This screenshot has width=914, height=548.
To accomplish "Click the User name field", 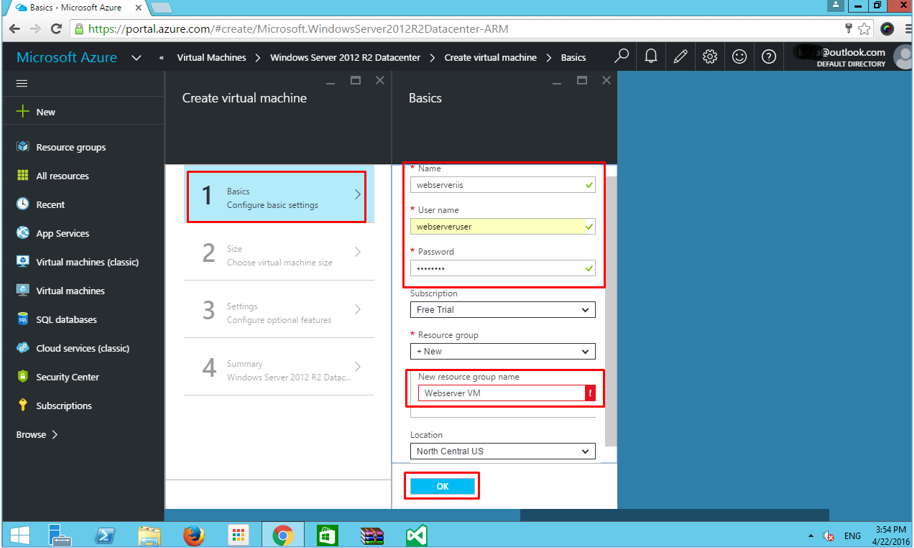I will point(502,227).
